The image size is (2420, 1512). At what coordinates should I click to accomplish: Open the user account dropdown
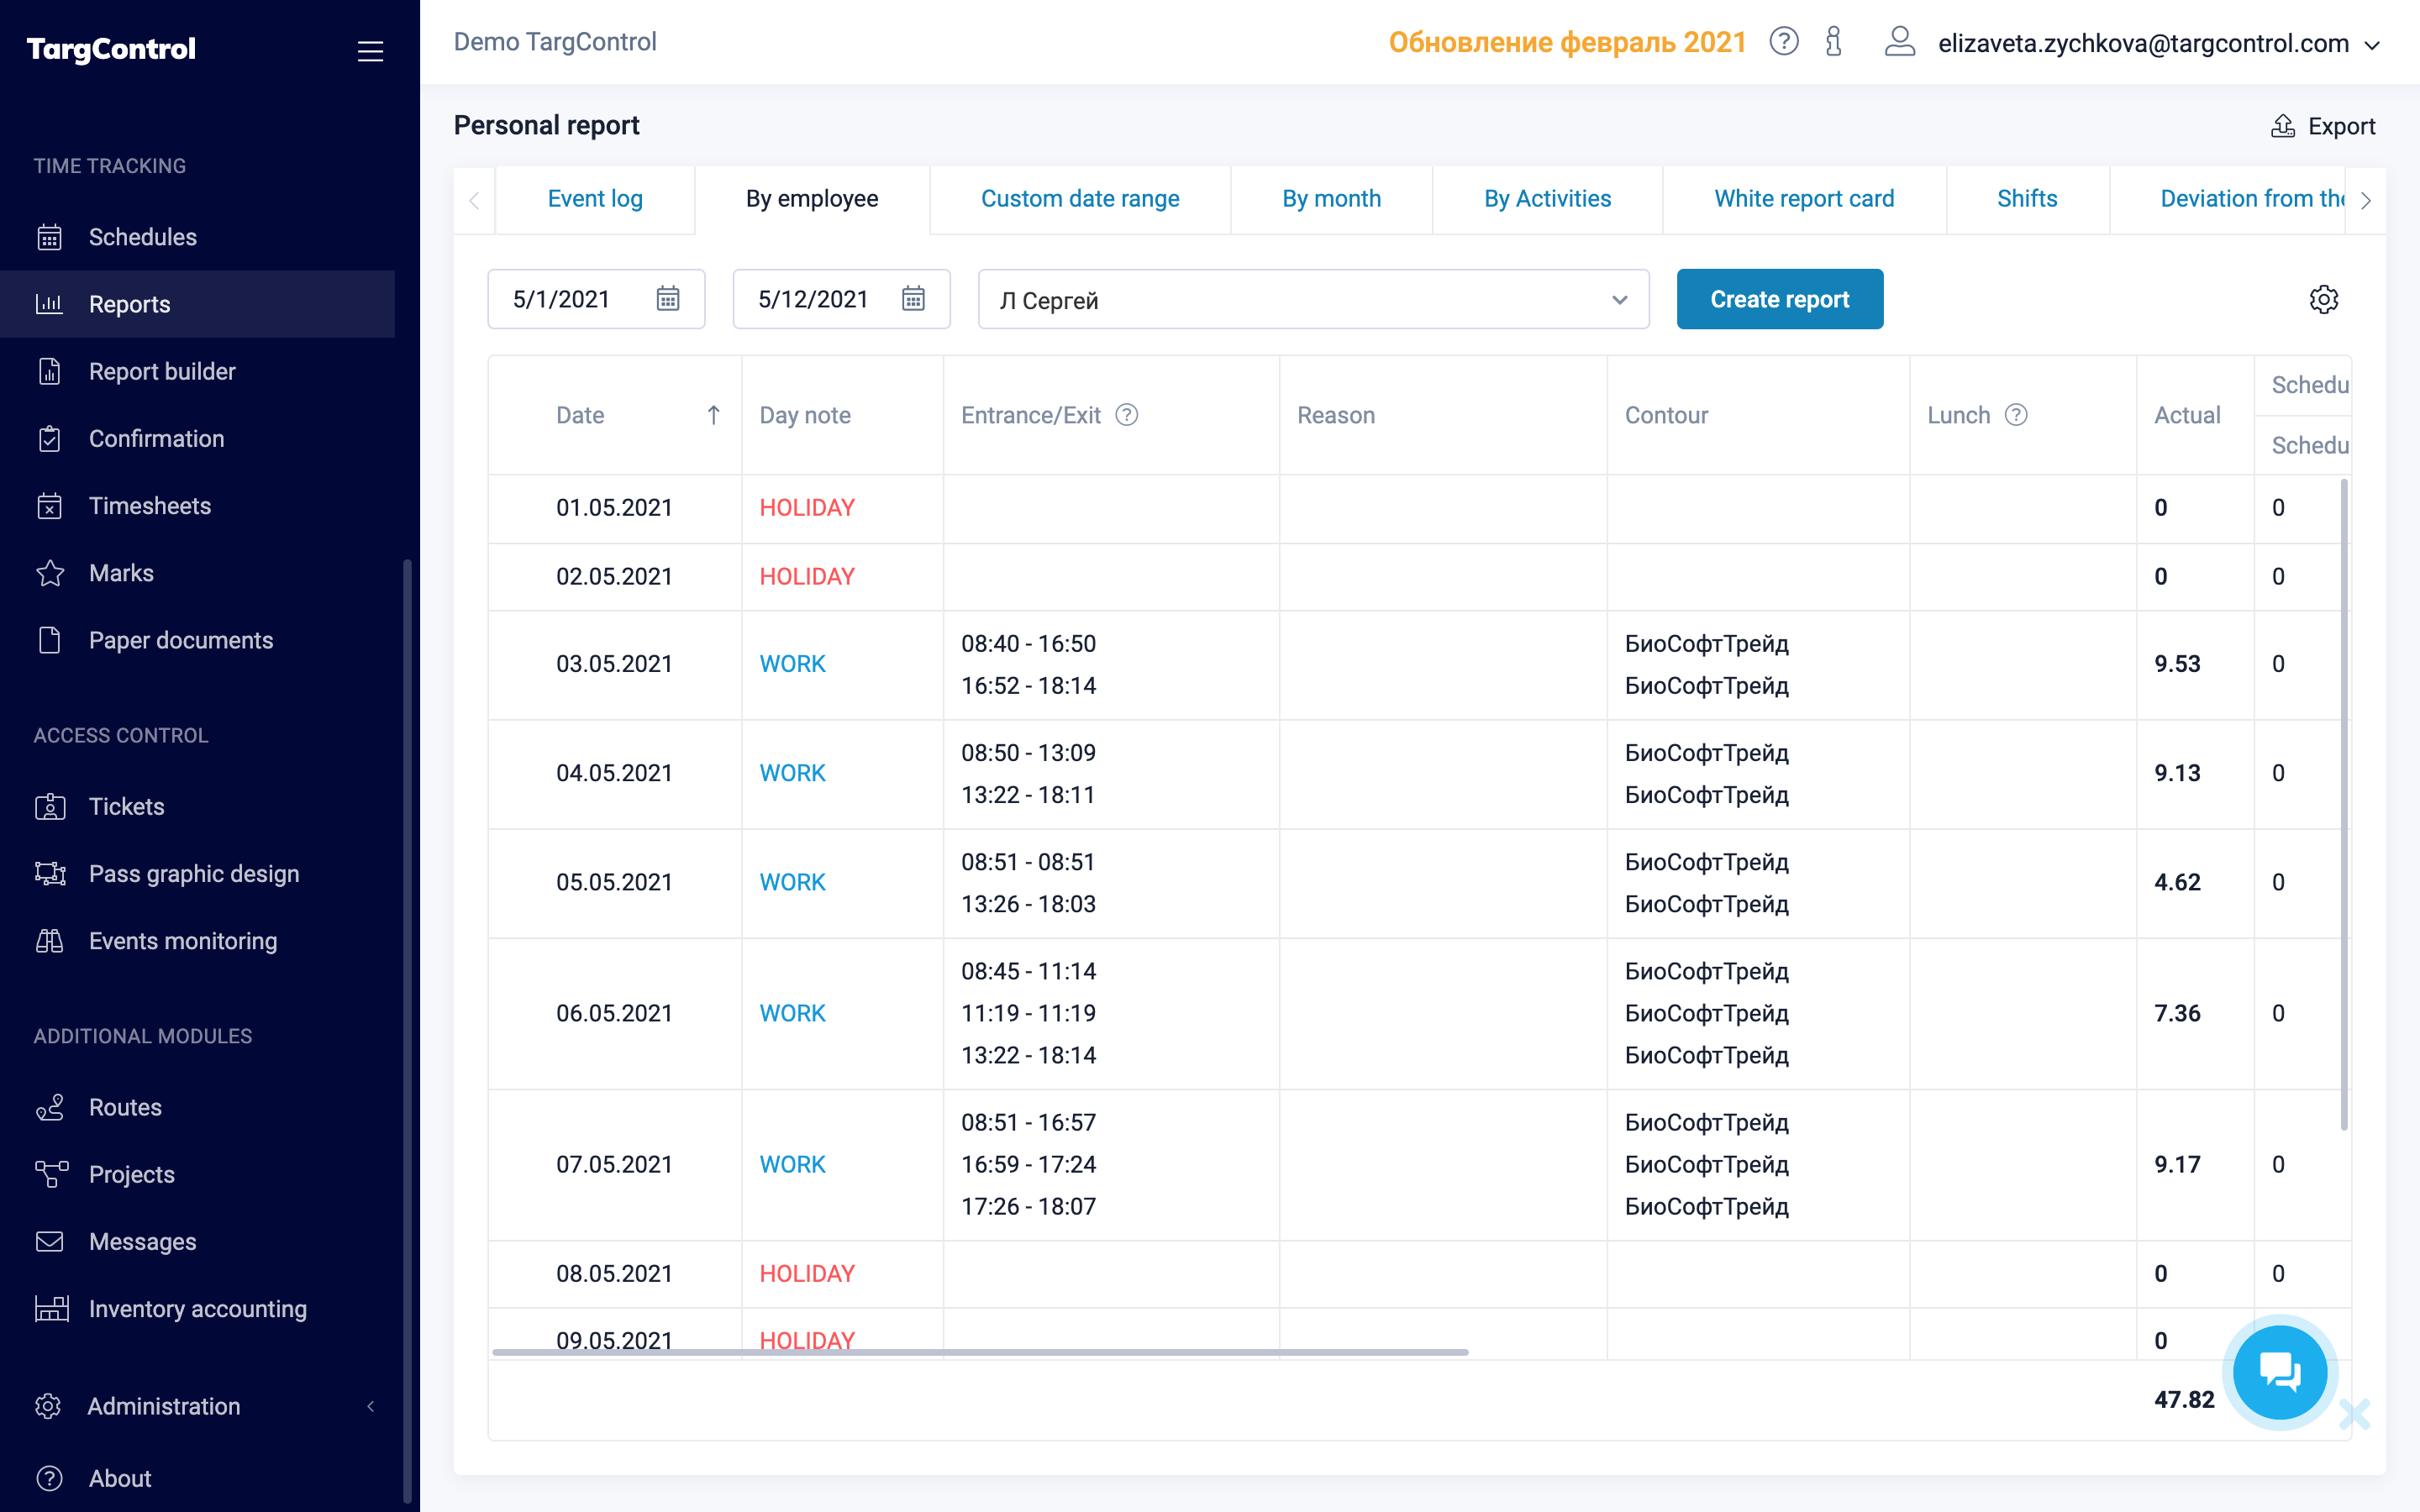tap(2371, 45)
